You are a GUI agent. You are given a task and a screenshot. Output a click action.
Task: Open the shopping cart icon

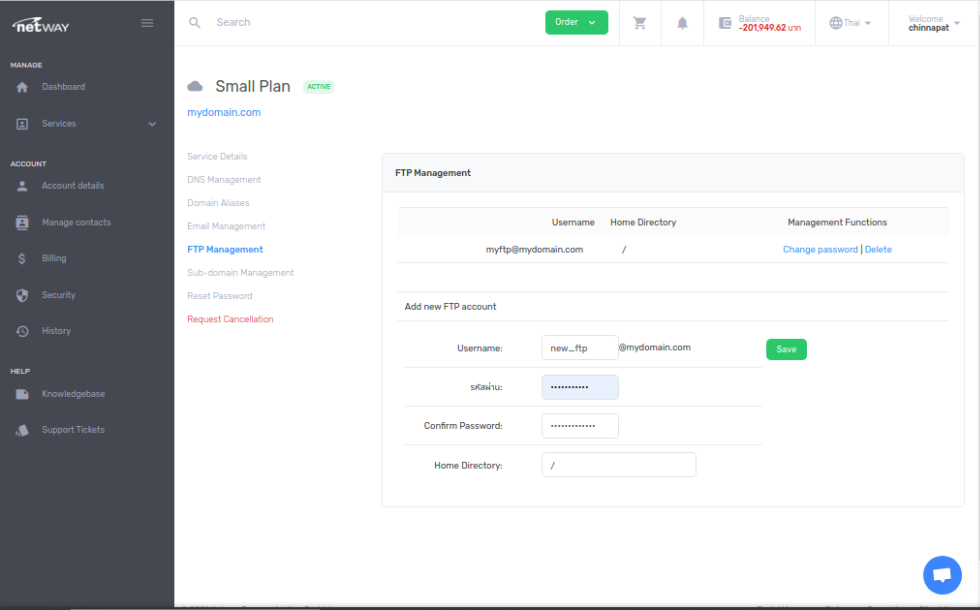pos(640,23)
